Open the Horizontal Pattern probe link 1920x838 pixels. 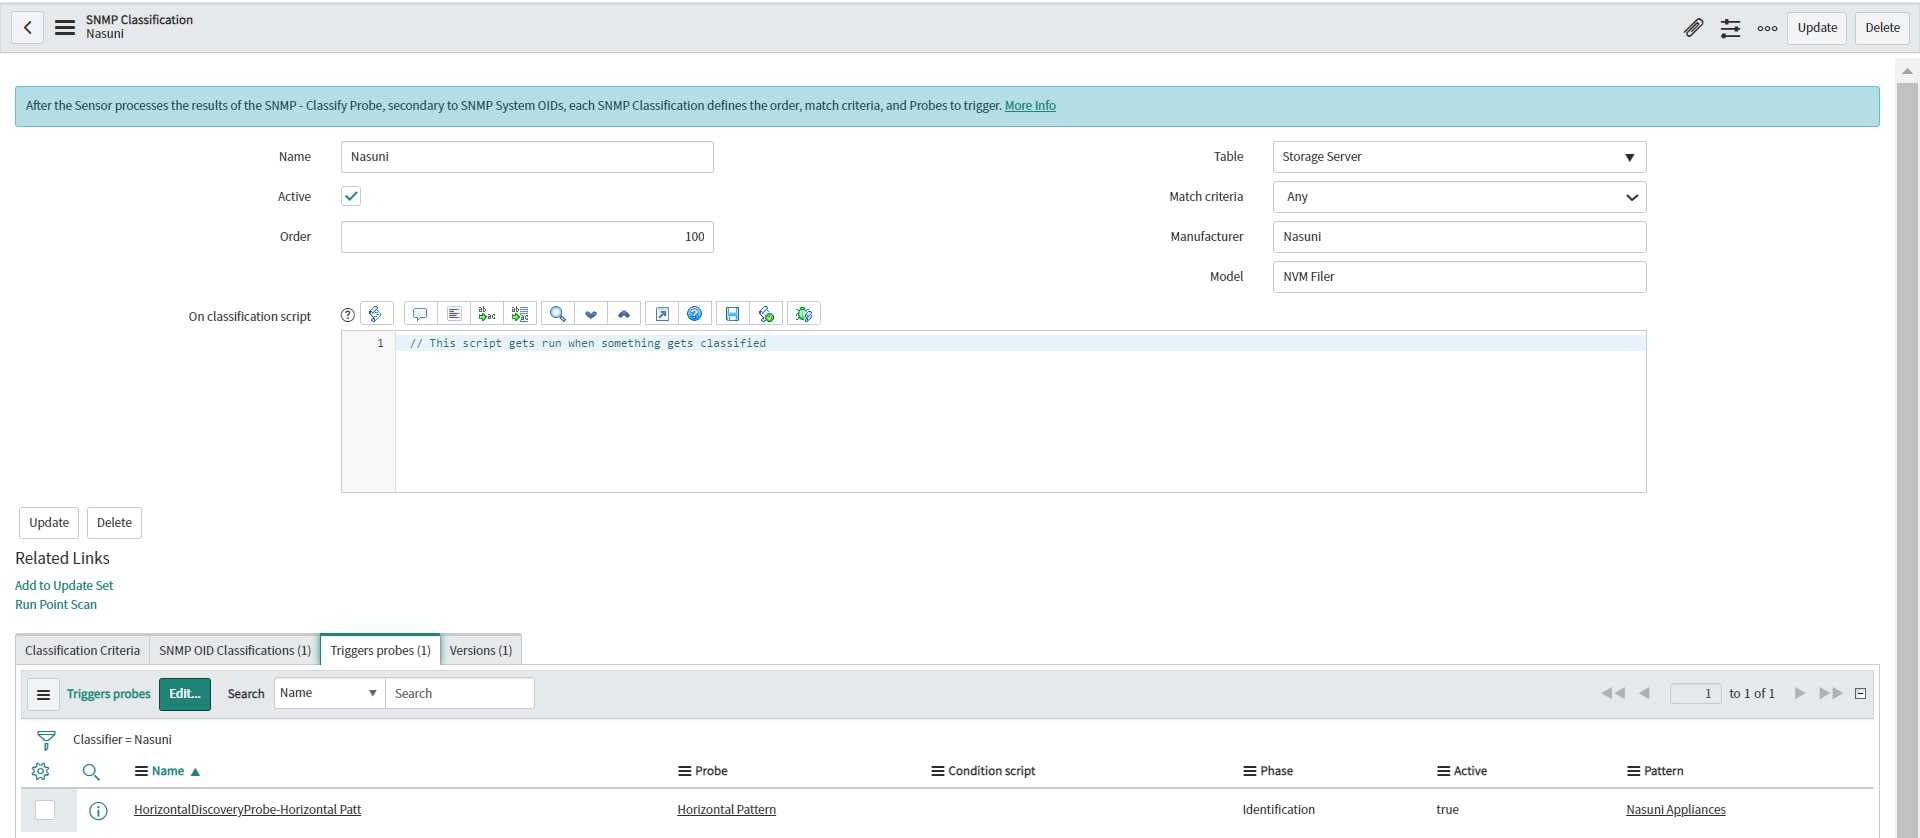pyautogui.click(x=726, y=810)
